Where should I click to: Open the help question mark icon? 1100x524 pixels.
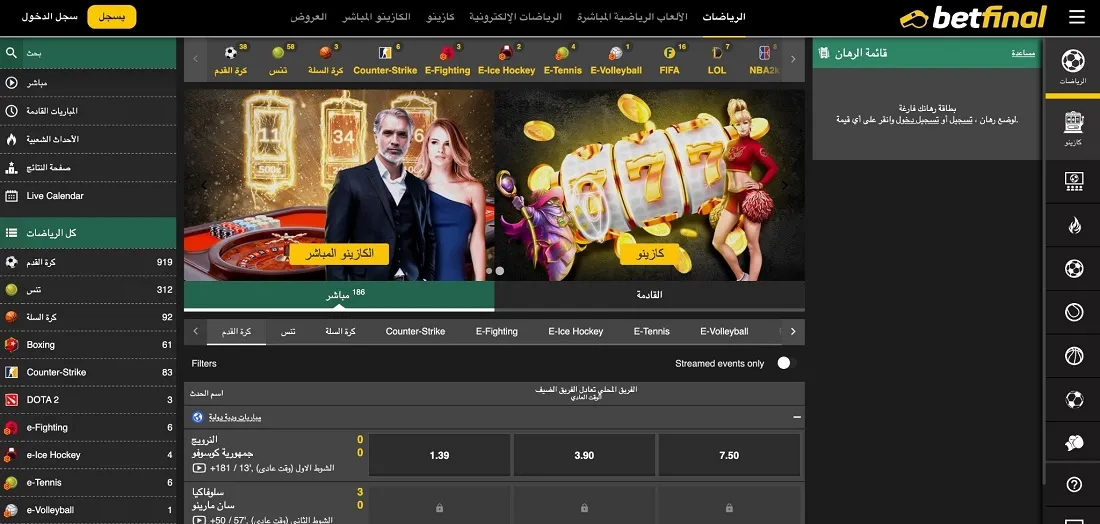pos(1074,485)
